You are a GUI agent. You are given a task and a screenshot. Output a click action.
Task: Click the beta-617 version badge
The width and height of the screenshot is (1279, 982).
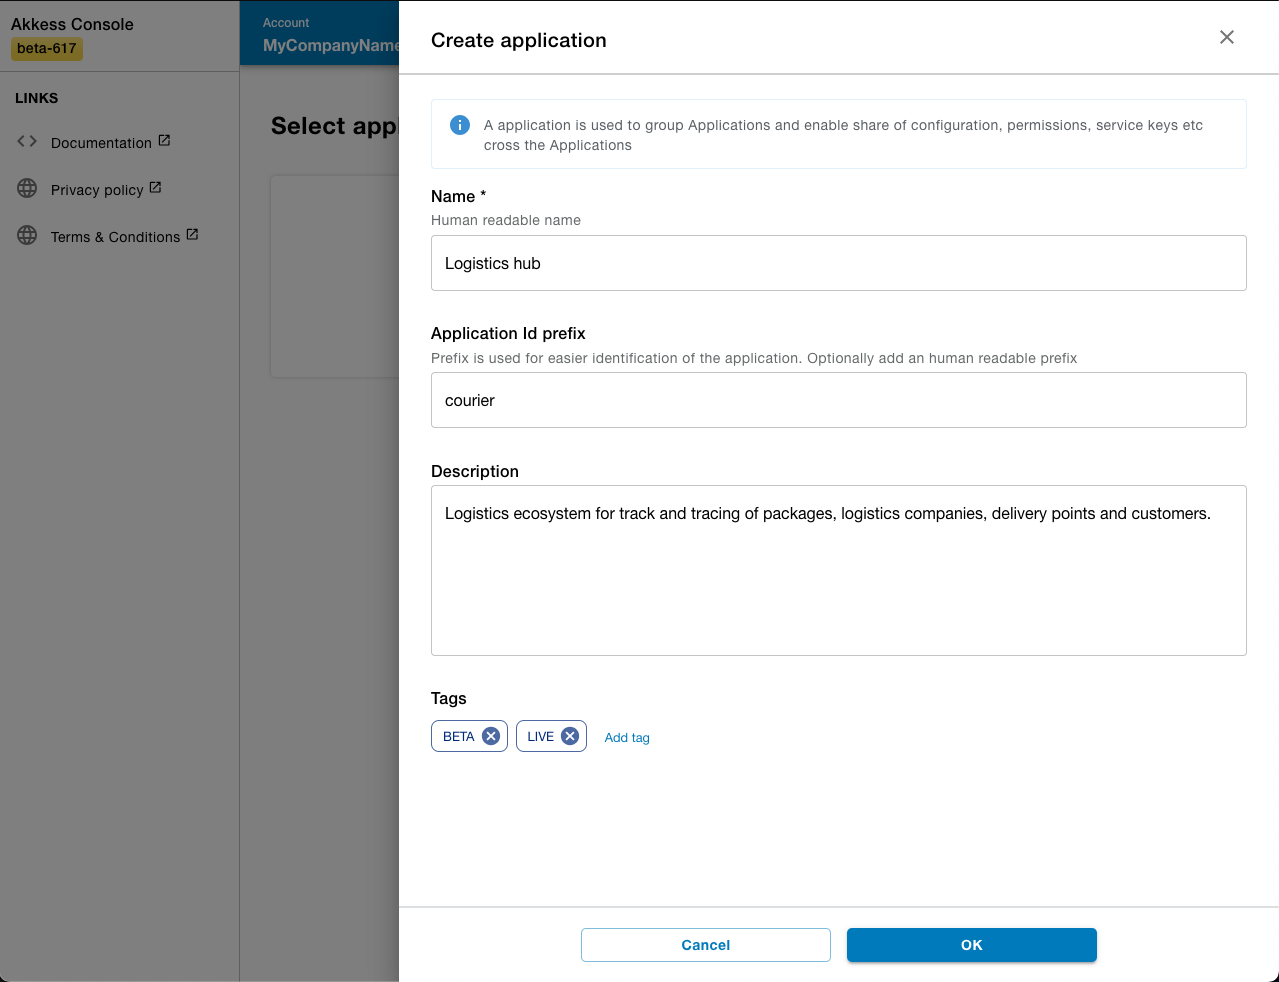[46, 48]
